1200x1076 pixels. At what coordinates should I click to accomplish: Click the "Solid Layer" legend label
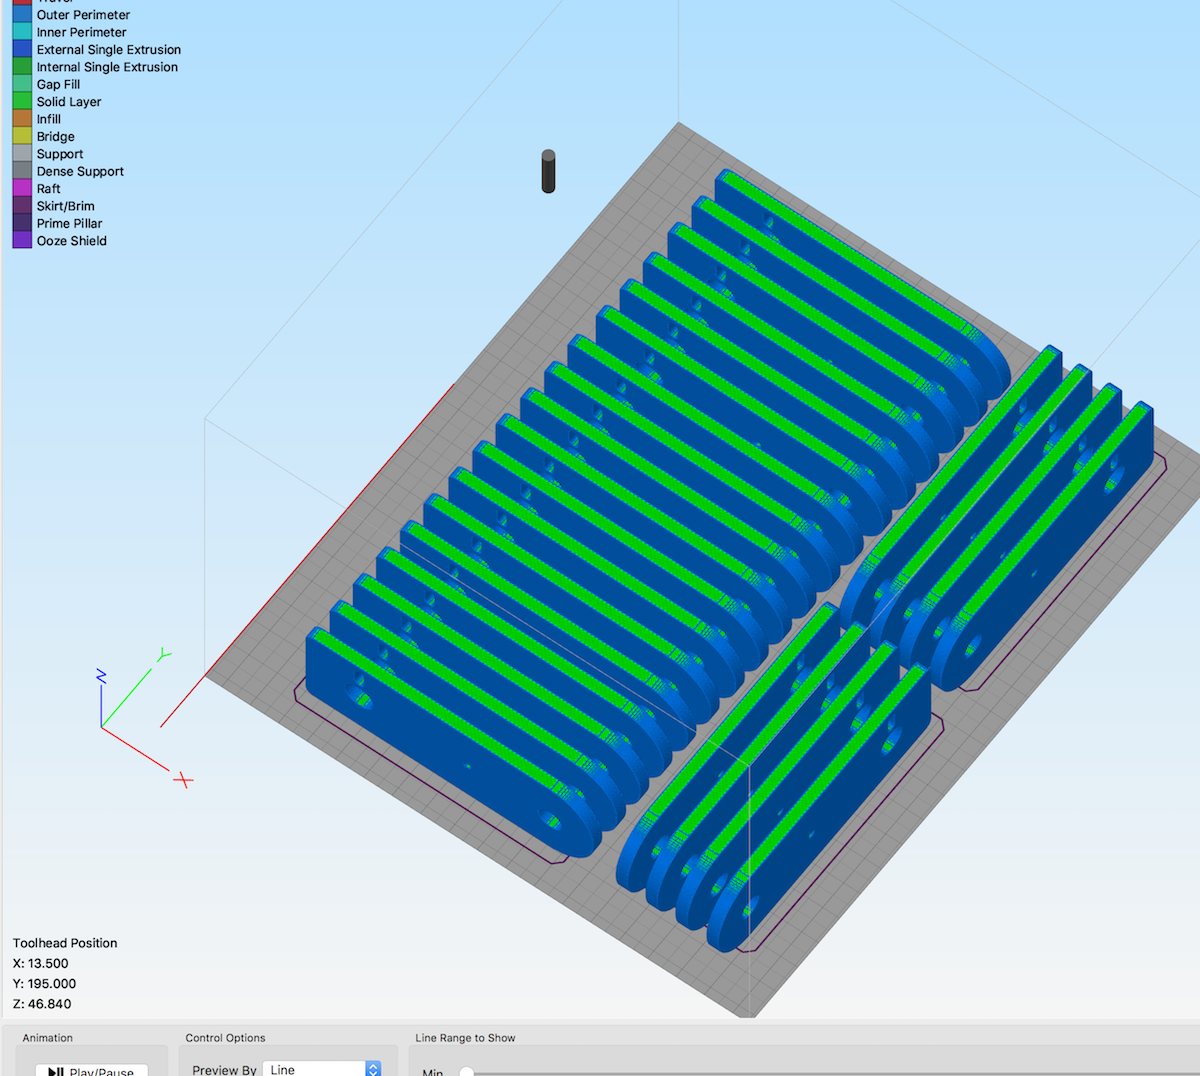pos(69,102)
